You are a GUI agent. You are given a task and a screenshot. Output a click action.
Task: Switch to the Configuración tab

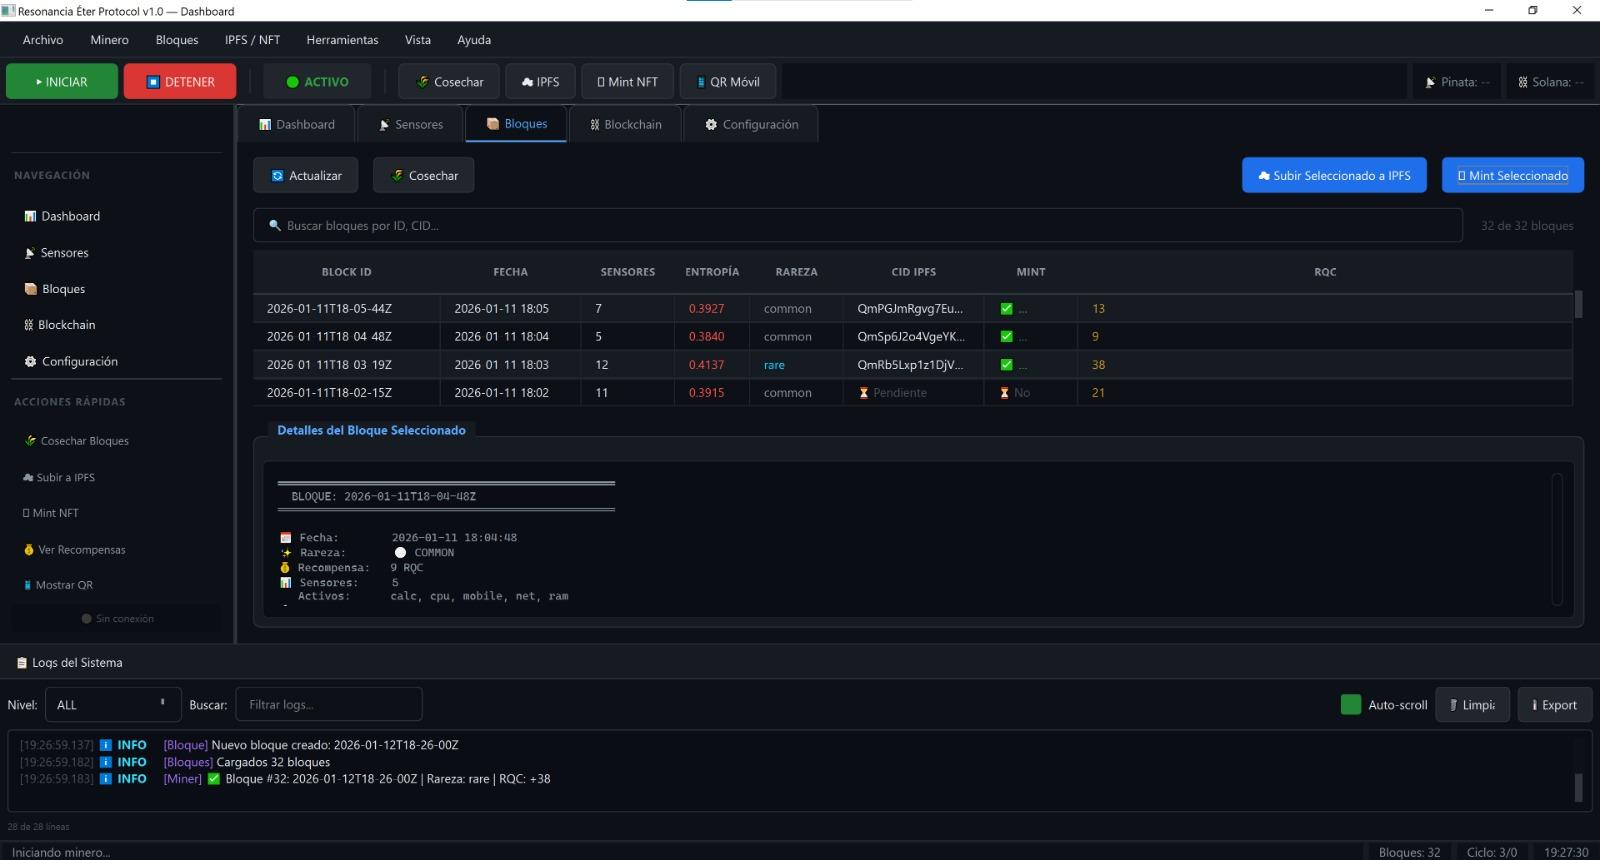(751, 125)
